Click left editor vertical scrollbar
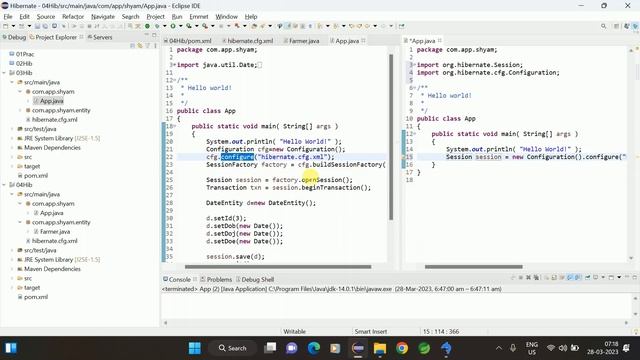This screenshot has width=640, height=360. coord(391,137)
